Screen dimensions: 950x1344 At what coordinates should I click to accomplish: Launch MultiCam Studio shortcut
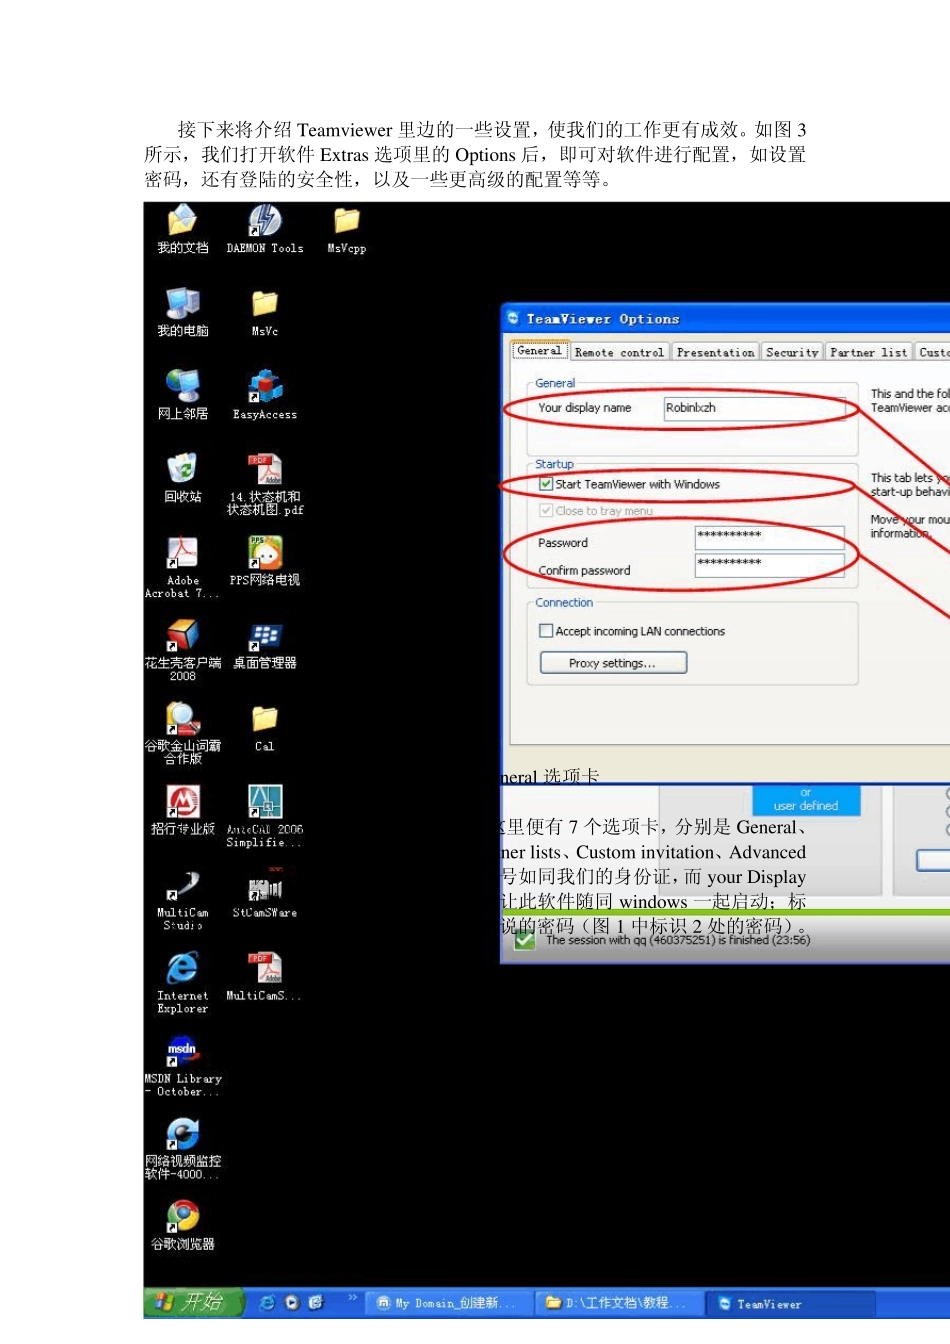point(182,899)
